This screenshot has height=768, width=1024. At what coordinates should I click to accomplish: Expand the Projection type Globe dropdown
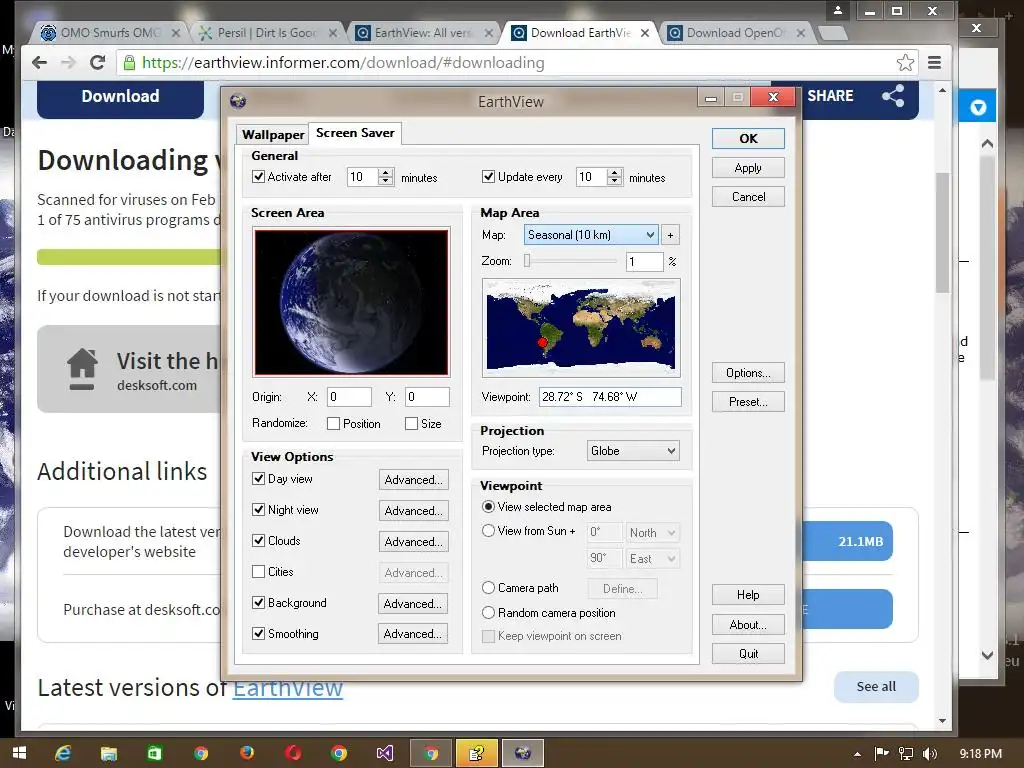click(x=633, y=451)
